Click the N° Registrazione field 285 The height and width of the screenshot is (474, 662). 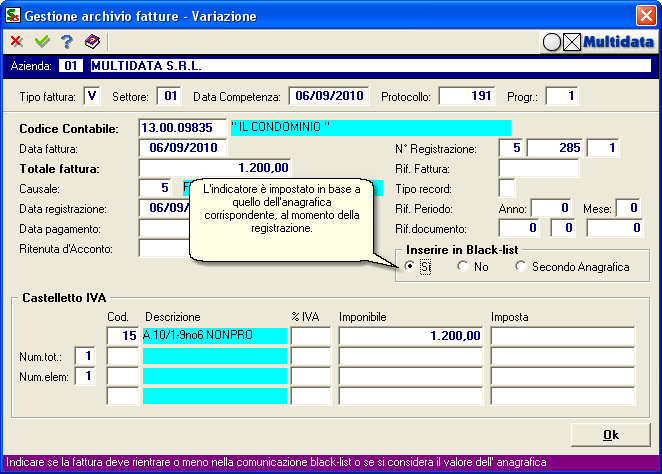(x=555, y=148)
